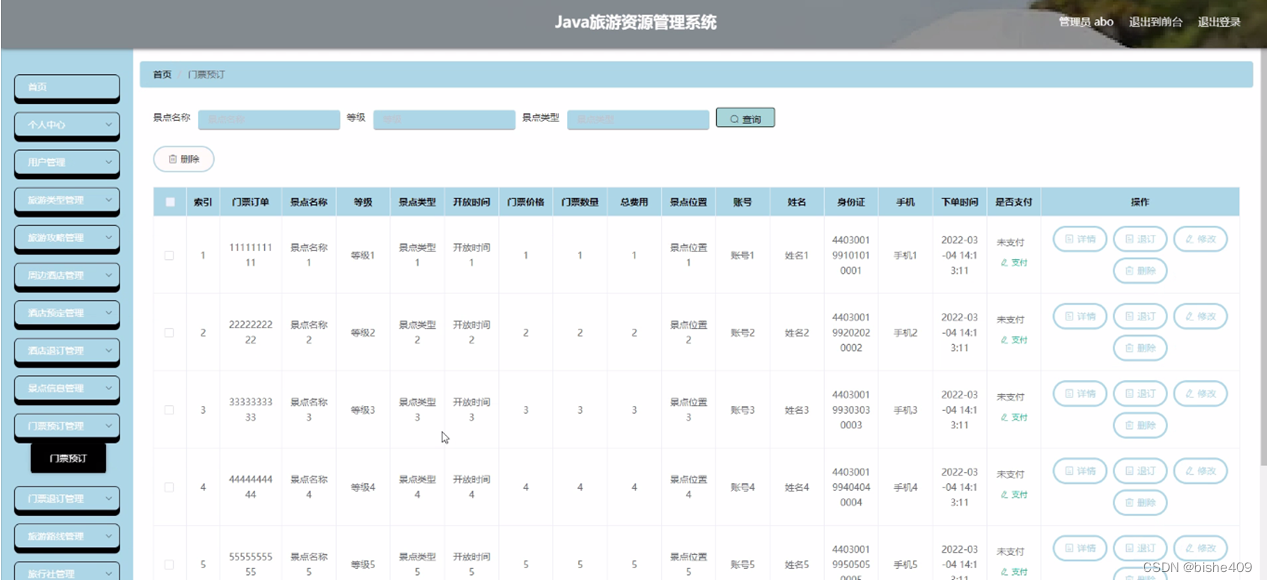This screenshot has width=1267, height=582.
Task: Open 详情 for 景点名称4 row
Action: 1080,471
